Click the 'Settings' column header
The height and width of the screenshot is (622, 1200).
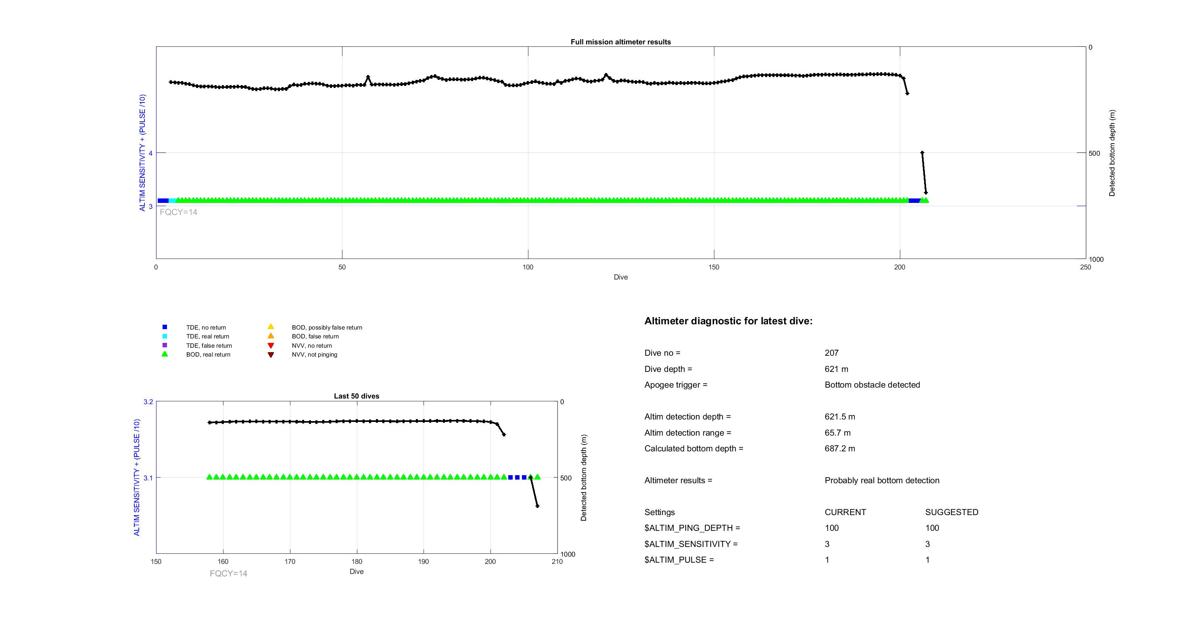pyautogui.click(x=660, y=513)
